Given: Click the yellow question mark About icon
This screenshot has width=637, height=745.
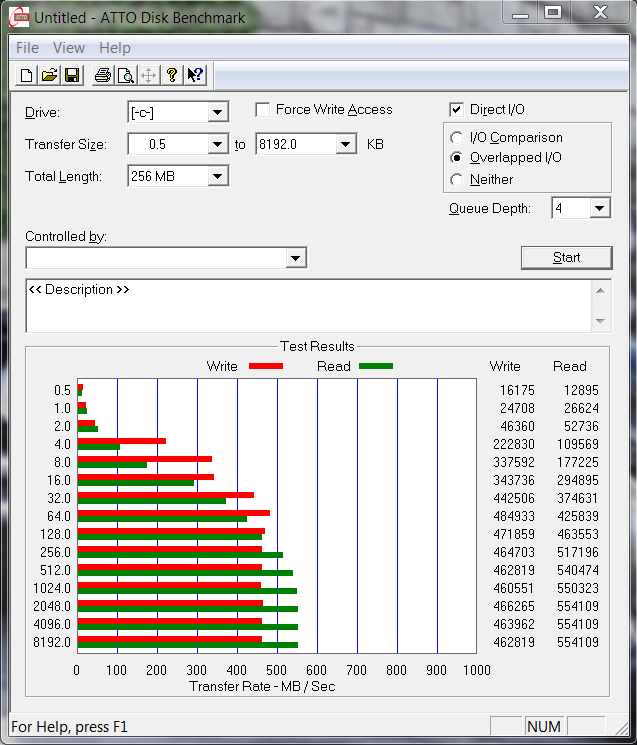Looking at the screenshot, I should click(172, 75).
